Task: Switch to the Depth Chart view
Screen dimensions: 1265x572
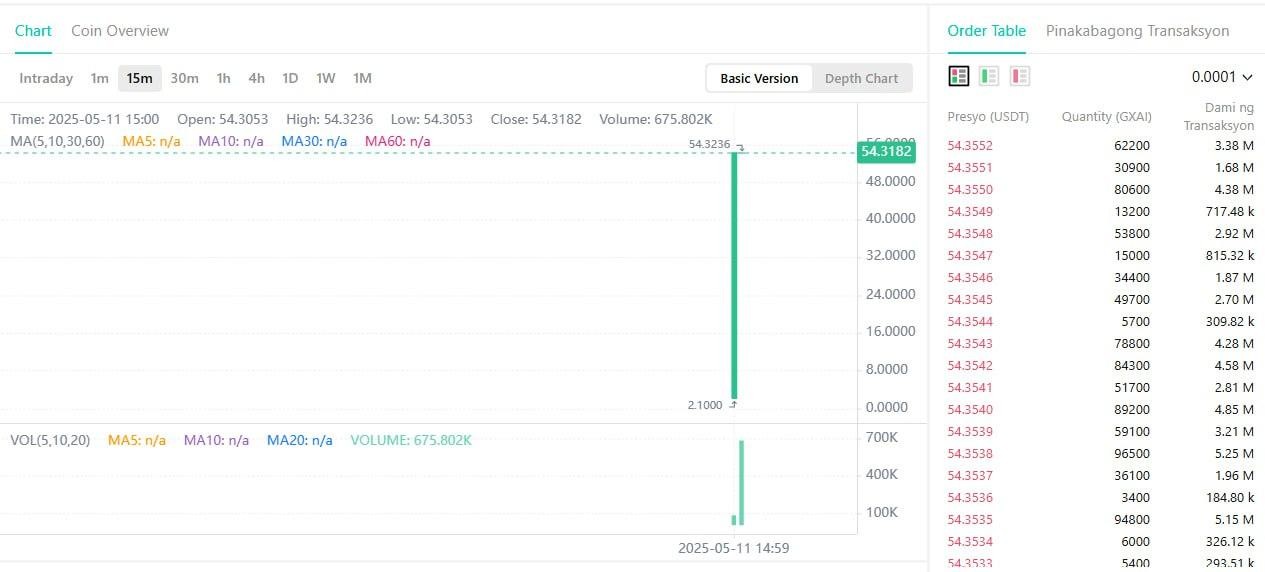Action: (x=860, y=78)
